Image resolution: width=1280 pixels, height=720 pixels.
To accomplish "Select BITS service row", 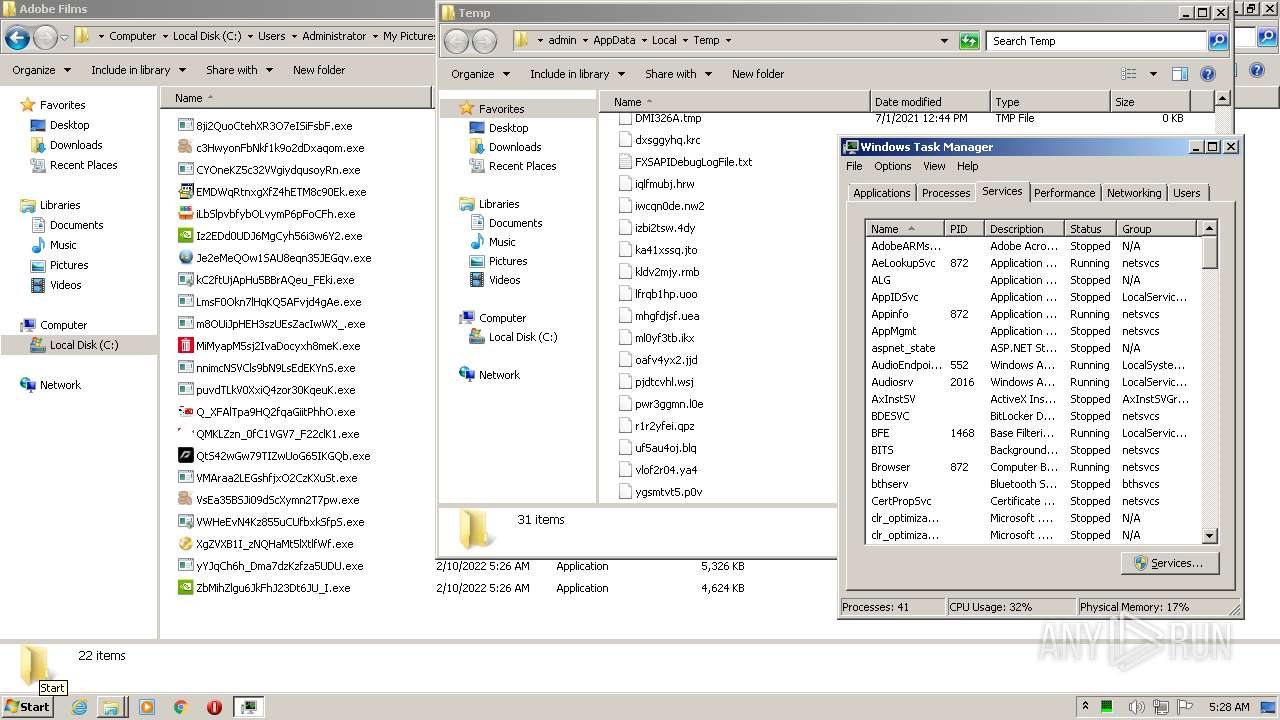I will click(1034, 450).
